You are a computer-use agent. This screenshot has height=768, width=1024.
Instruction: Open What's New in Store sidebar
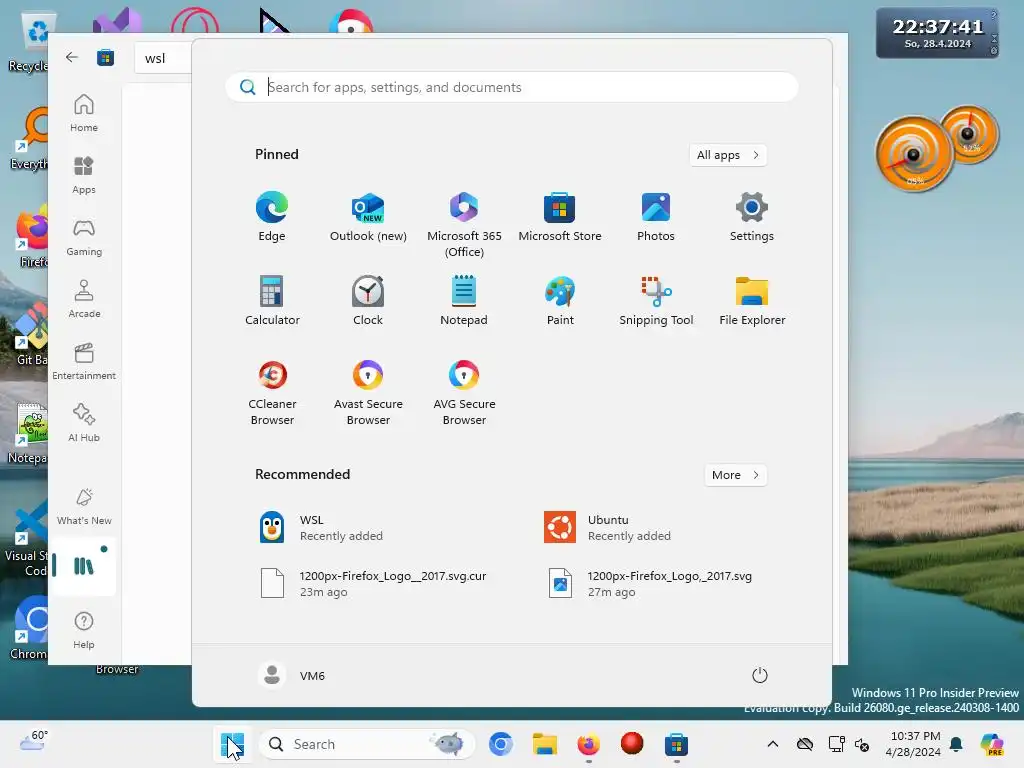click(84, 506)
